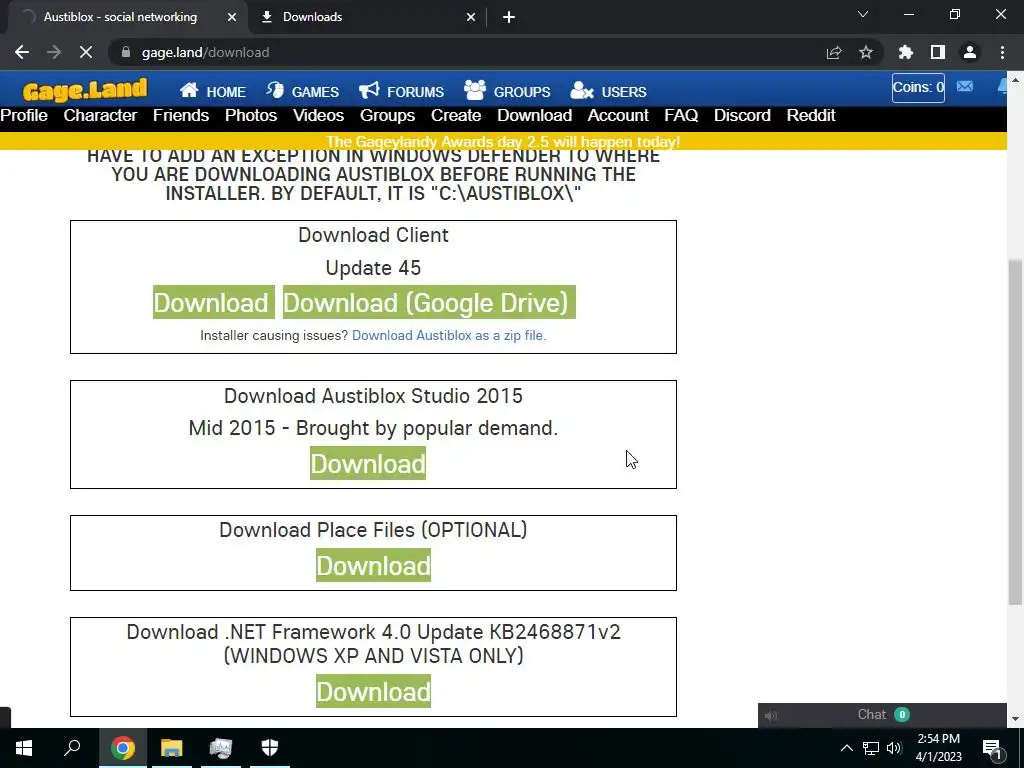Click the browser back arrow
Image resolution: width=1024 pixels, height=768 pixels.
[x=22, y=52]
